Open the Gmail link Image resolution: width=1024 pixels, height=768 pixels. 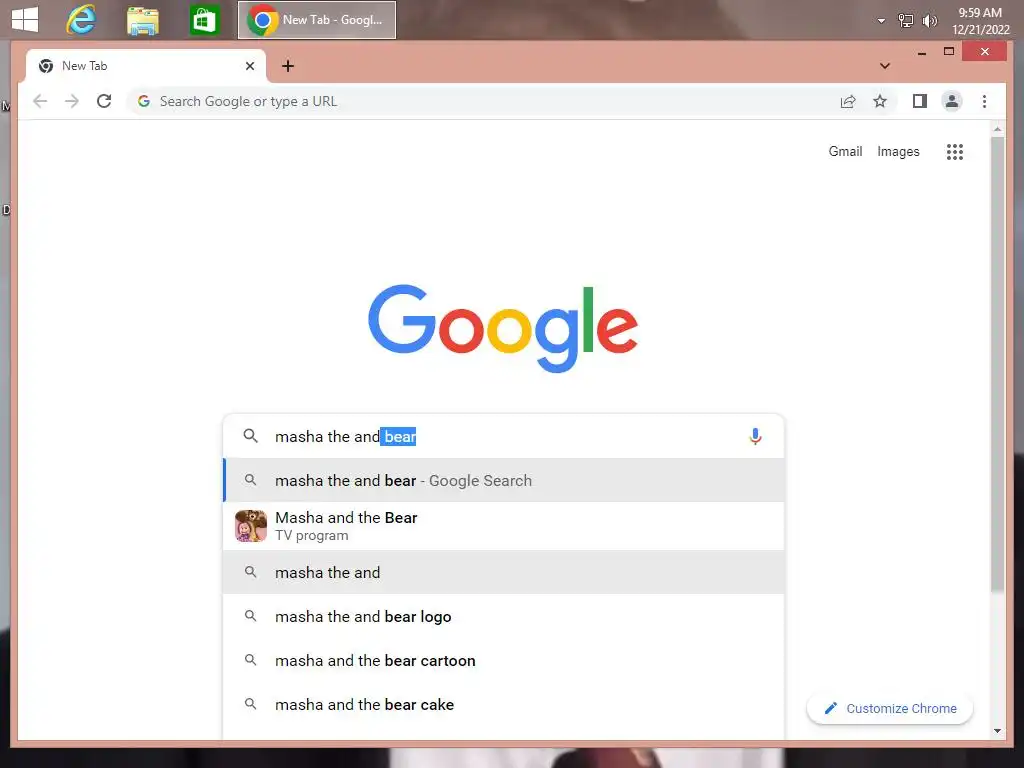(845, 152)
